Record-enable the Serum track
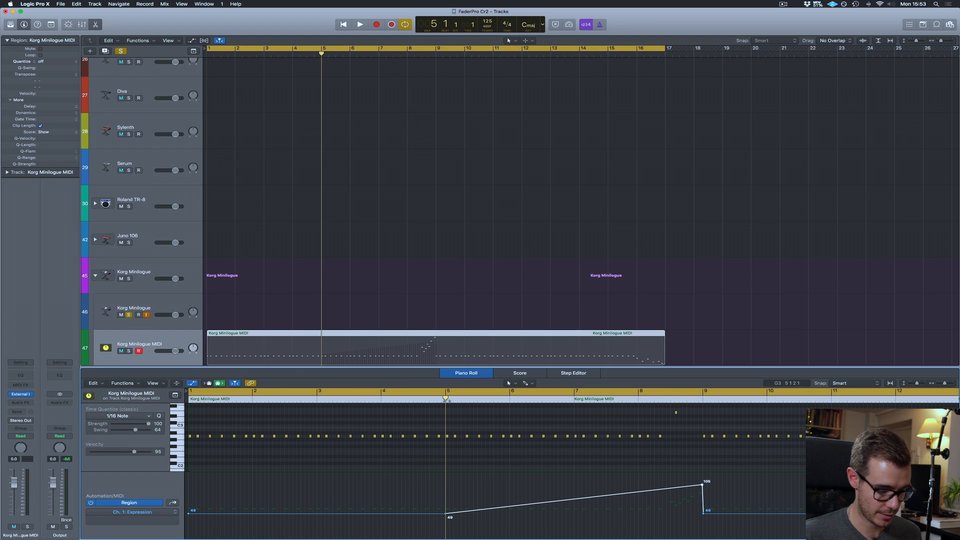The height and width of the screenshot is (540, 960). pyautogui.click(x=138, y=170)
